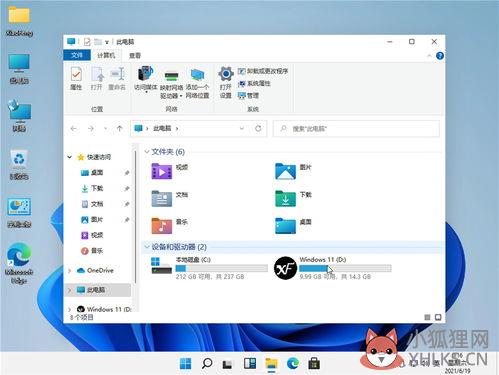Screen dimensions: 499x375
Task: Click the search This PC box
Action: [x=356, y=129]
